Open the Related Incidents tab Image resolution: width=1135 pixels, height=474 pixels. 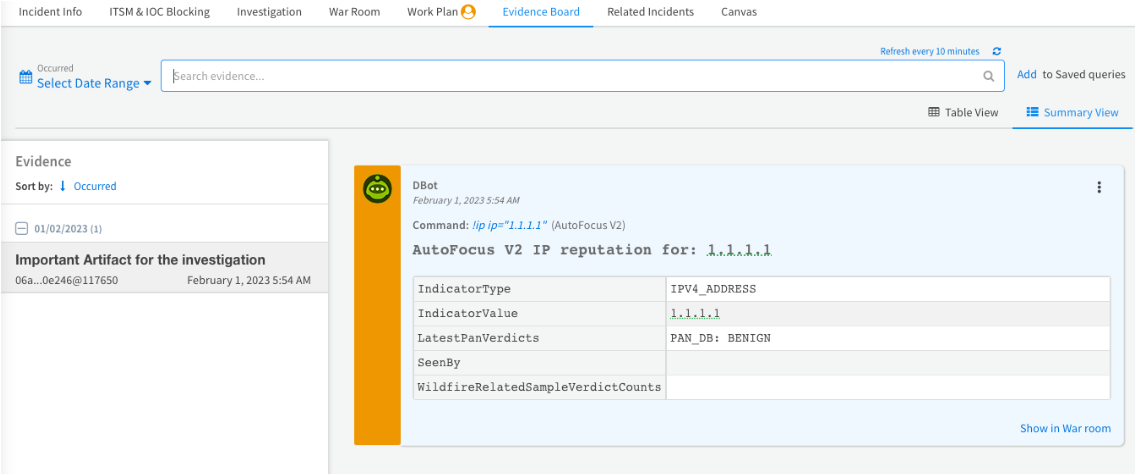tap(650, 12)
